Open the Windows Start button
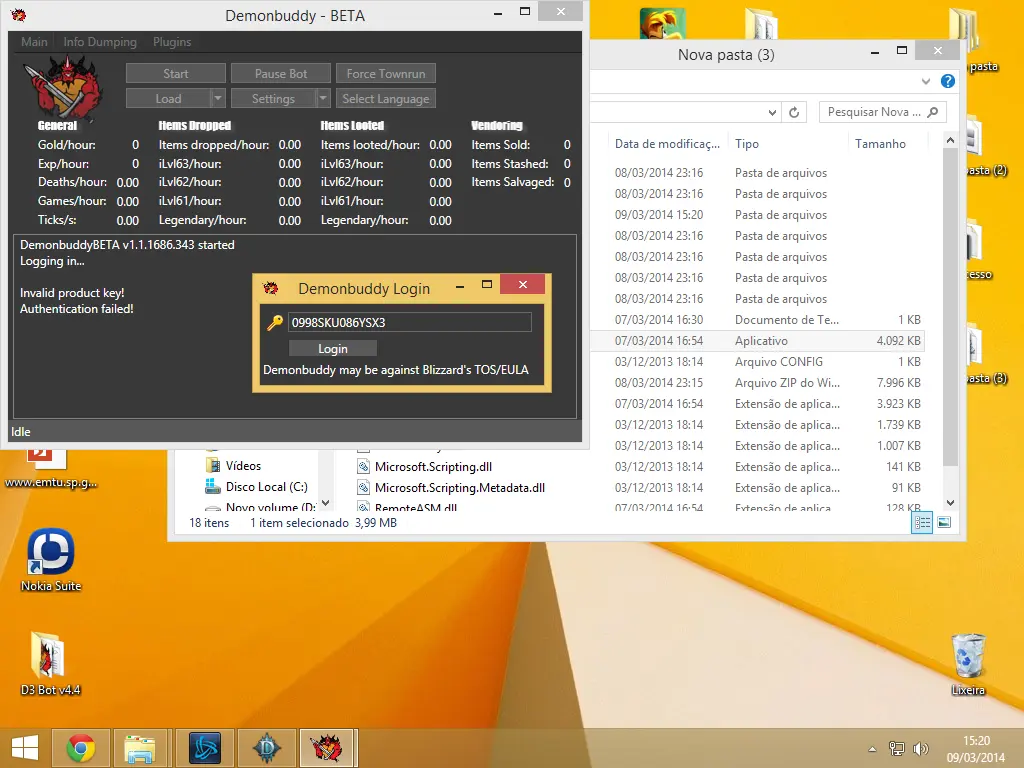1024x768 pixels. [x=25, y=748]
